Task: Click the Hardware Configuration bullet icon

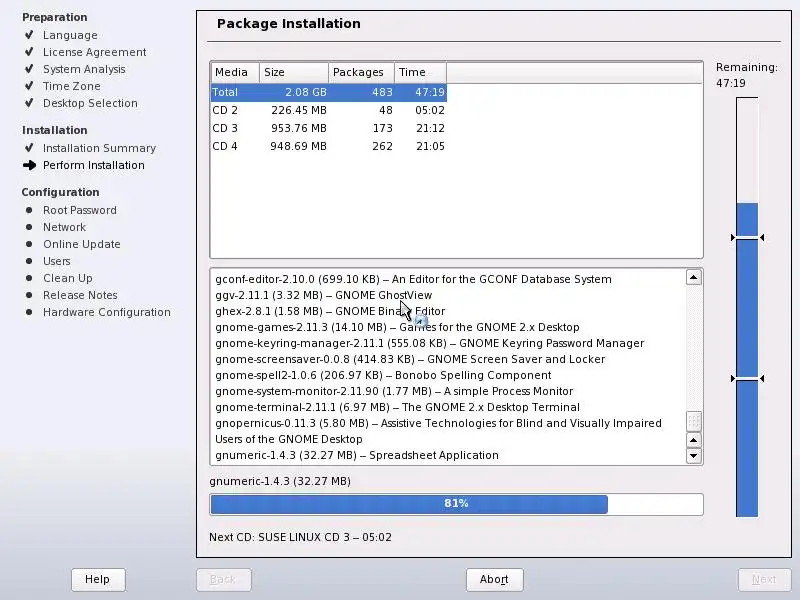Action: [x=29, y=312]
